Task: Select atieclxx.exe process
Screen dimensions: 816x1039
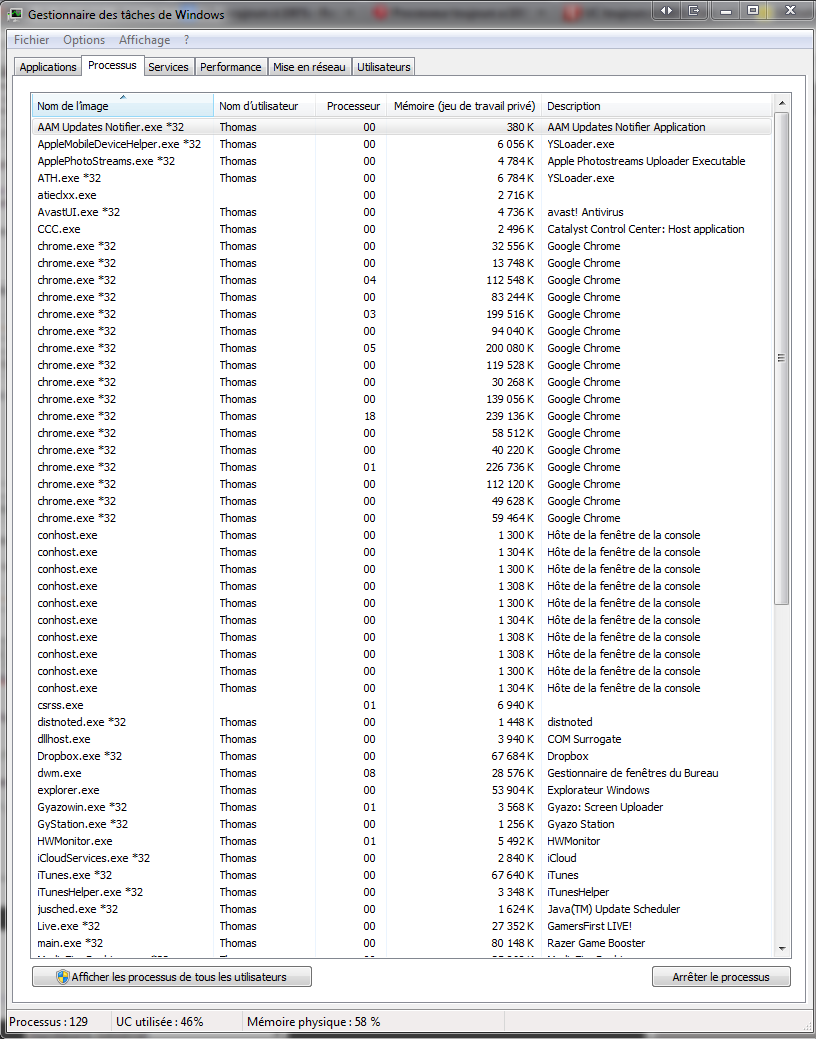Action: 402,195
